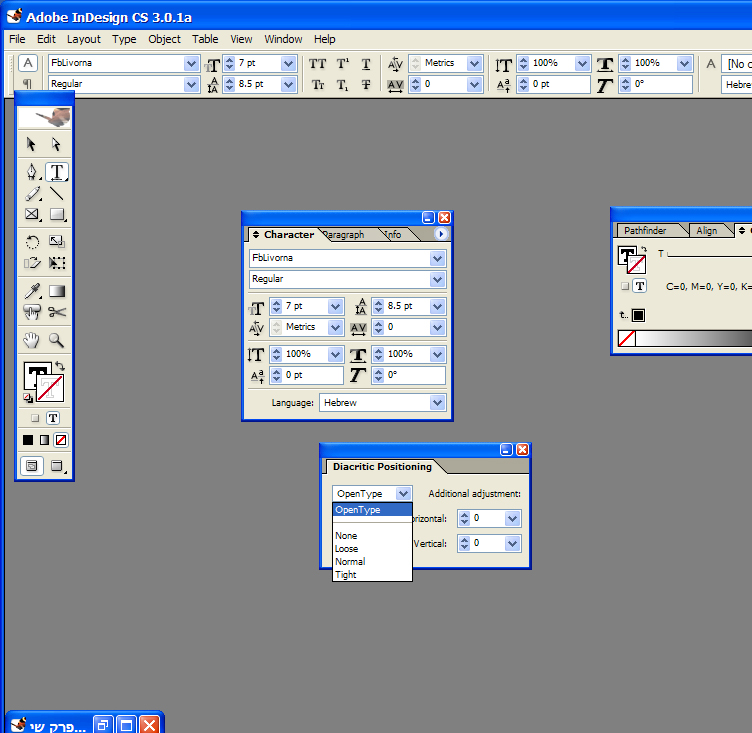
Task: Select the Pen tool
Action: 32,172
